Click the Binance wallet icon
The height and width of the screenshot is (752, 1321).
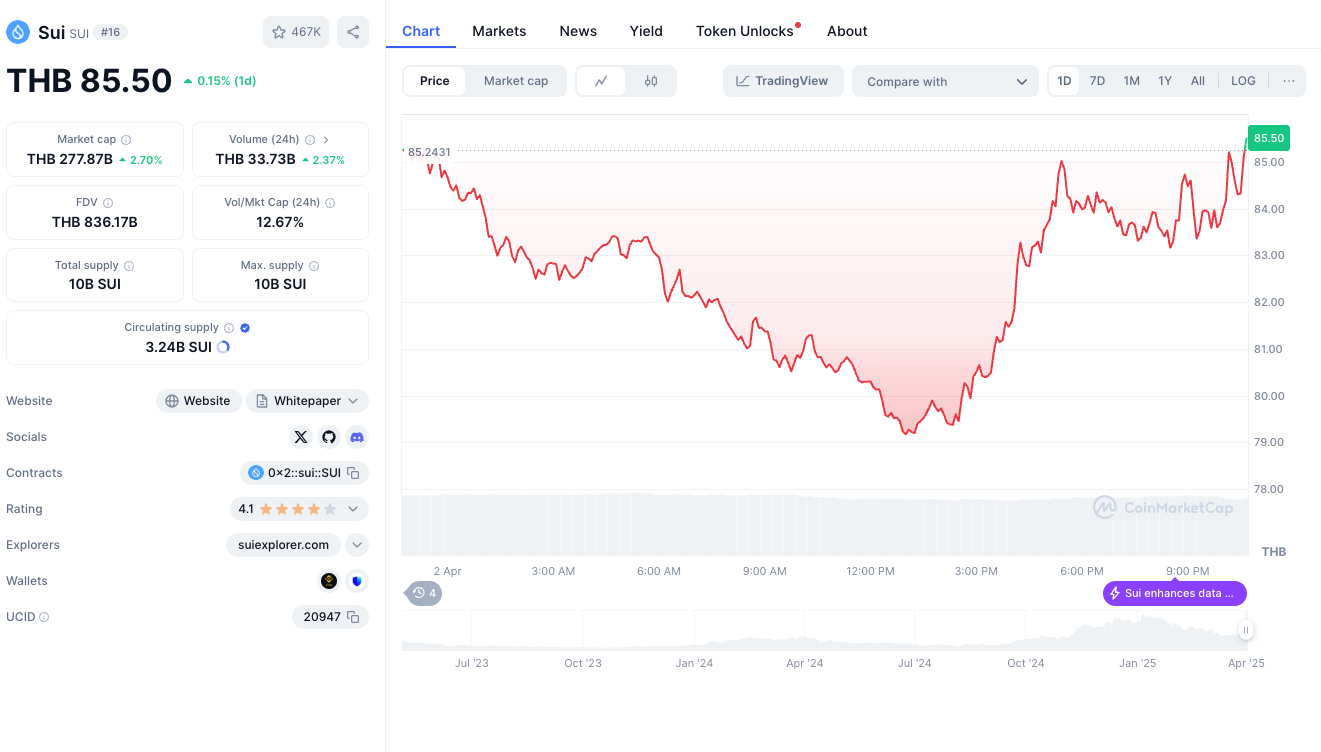[329, 581]
